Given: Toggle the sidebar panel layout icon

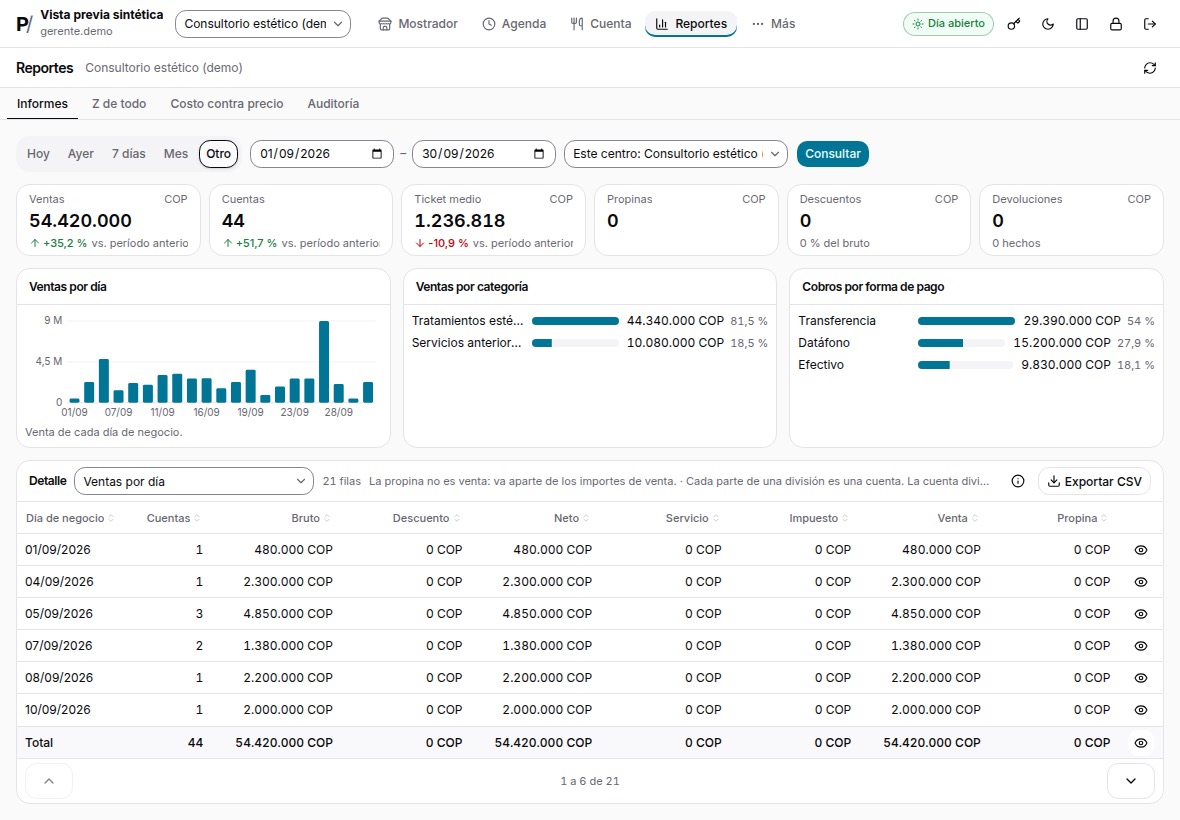Looking at the screenshot, I should pyautogui.click(x=1081, y=24).
